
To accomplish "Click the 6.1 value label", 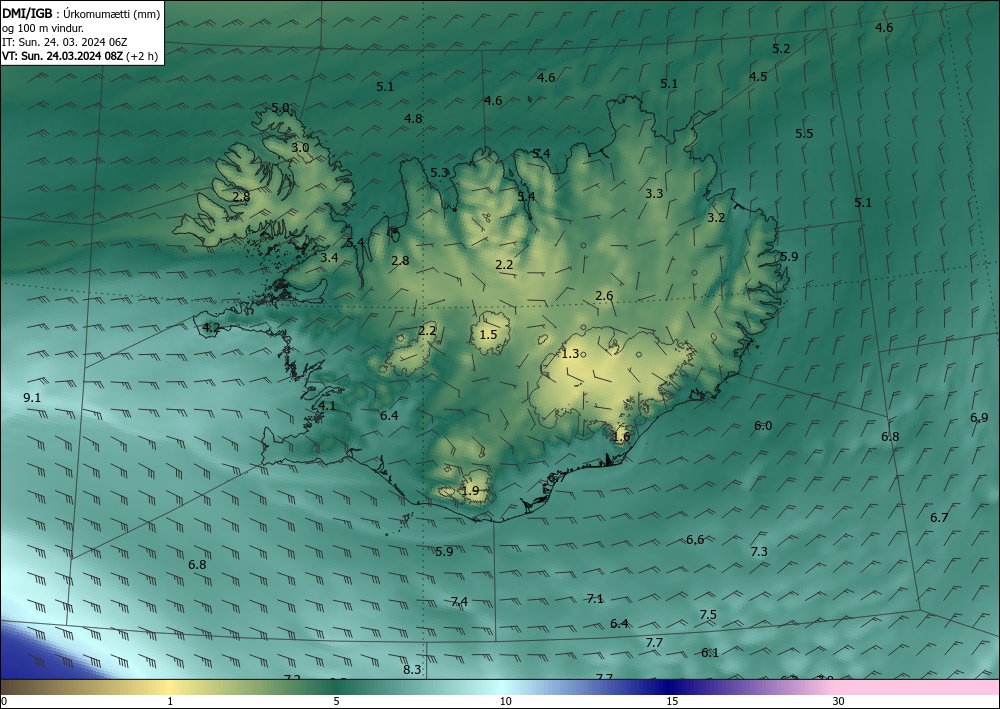I will point(710,652).
